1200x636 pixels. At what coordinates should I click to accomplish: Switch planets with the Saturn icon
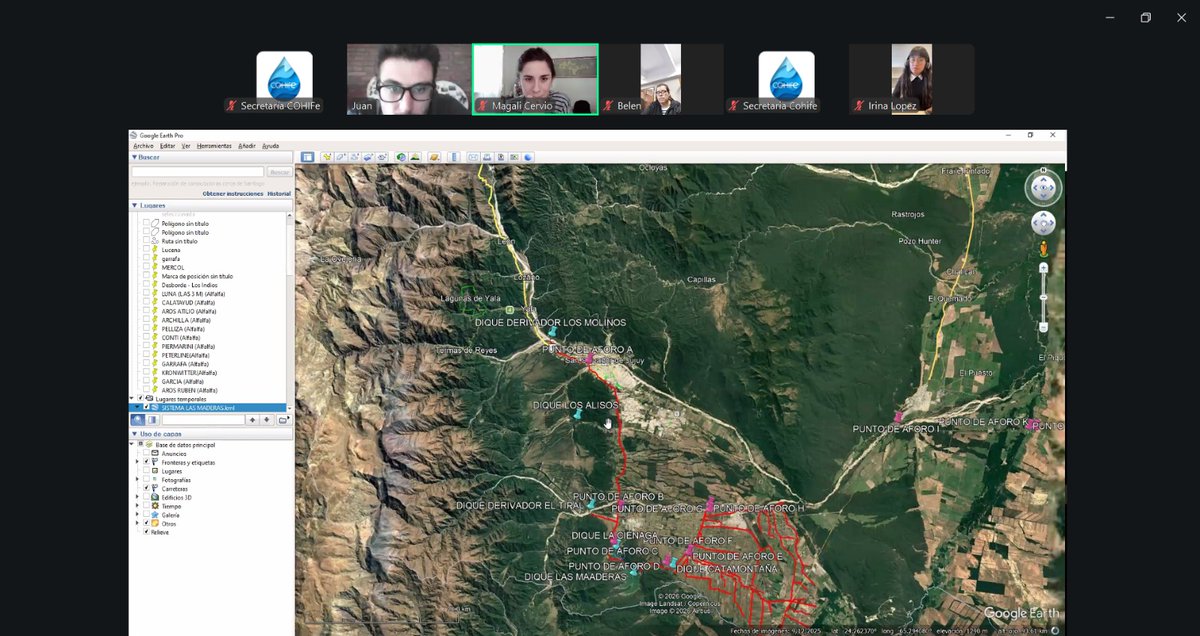[433, 157]
